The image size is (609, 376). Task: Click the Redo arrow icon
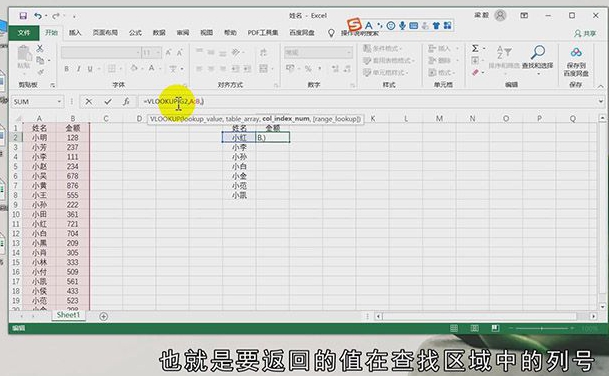pyautogui.click(x=56, y=16)
